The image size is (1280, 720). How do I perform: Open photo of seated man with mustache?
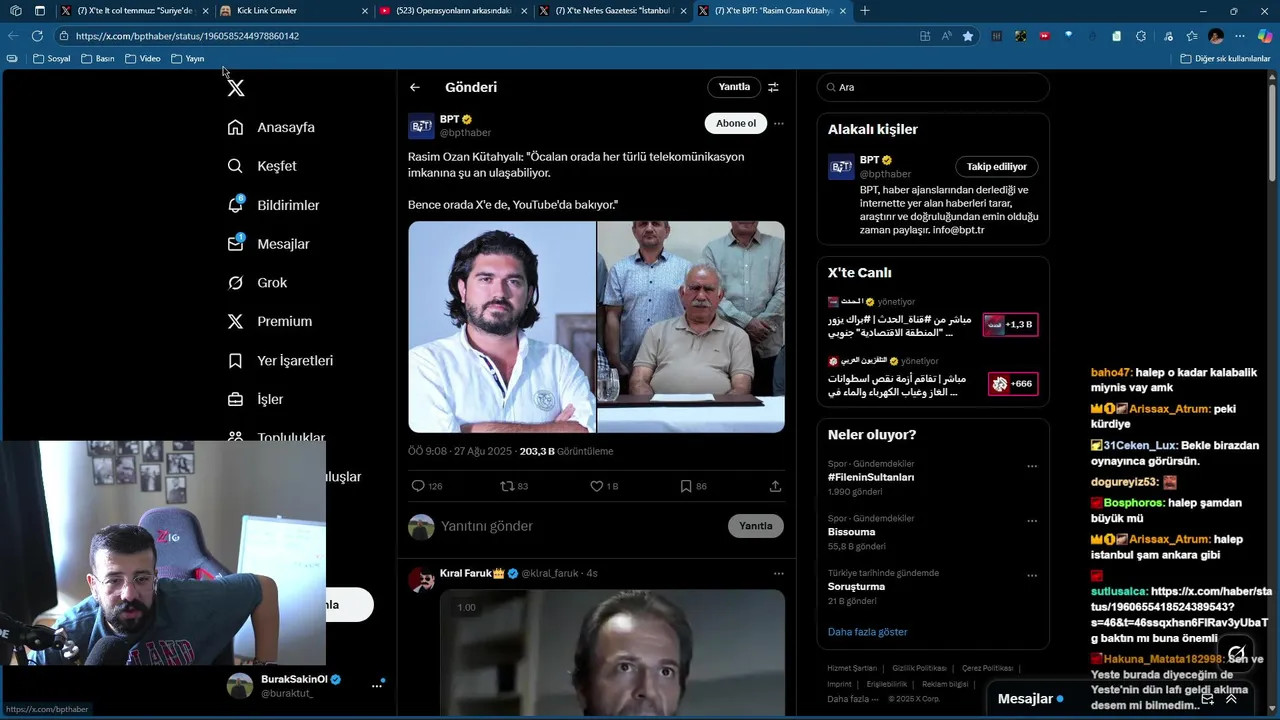tap(691, 327)
